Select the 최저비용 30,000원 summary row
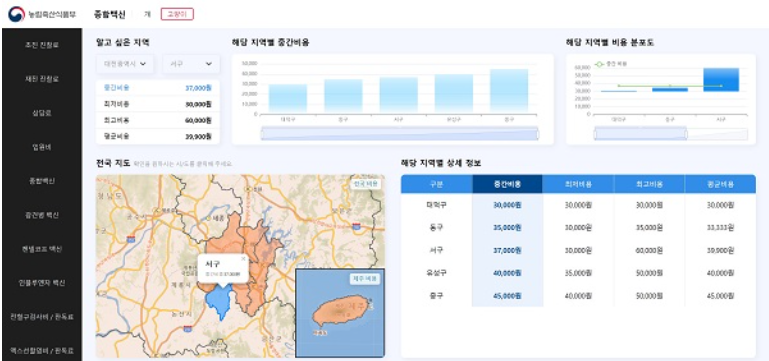This screenshot has width=769, height=361. coord(158,104)
